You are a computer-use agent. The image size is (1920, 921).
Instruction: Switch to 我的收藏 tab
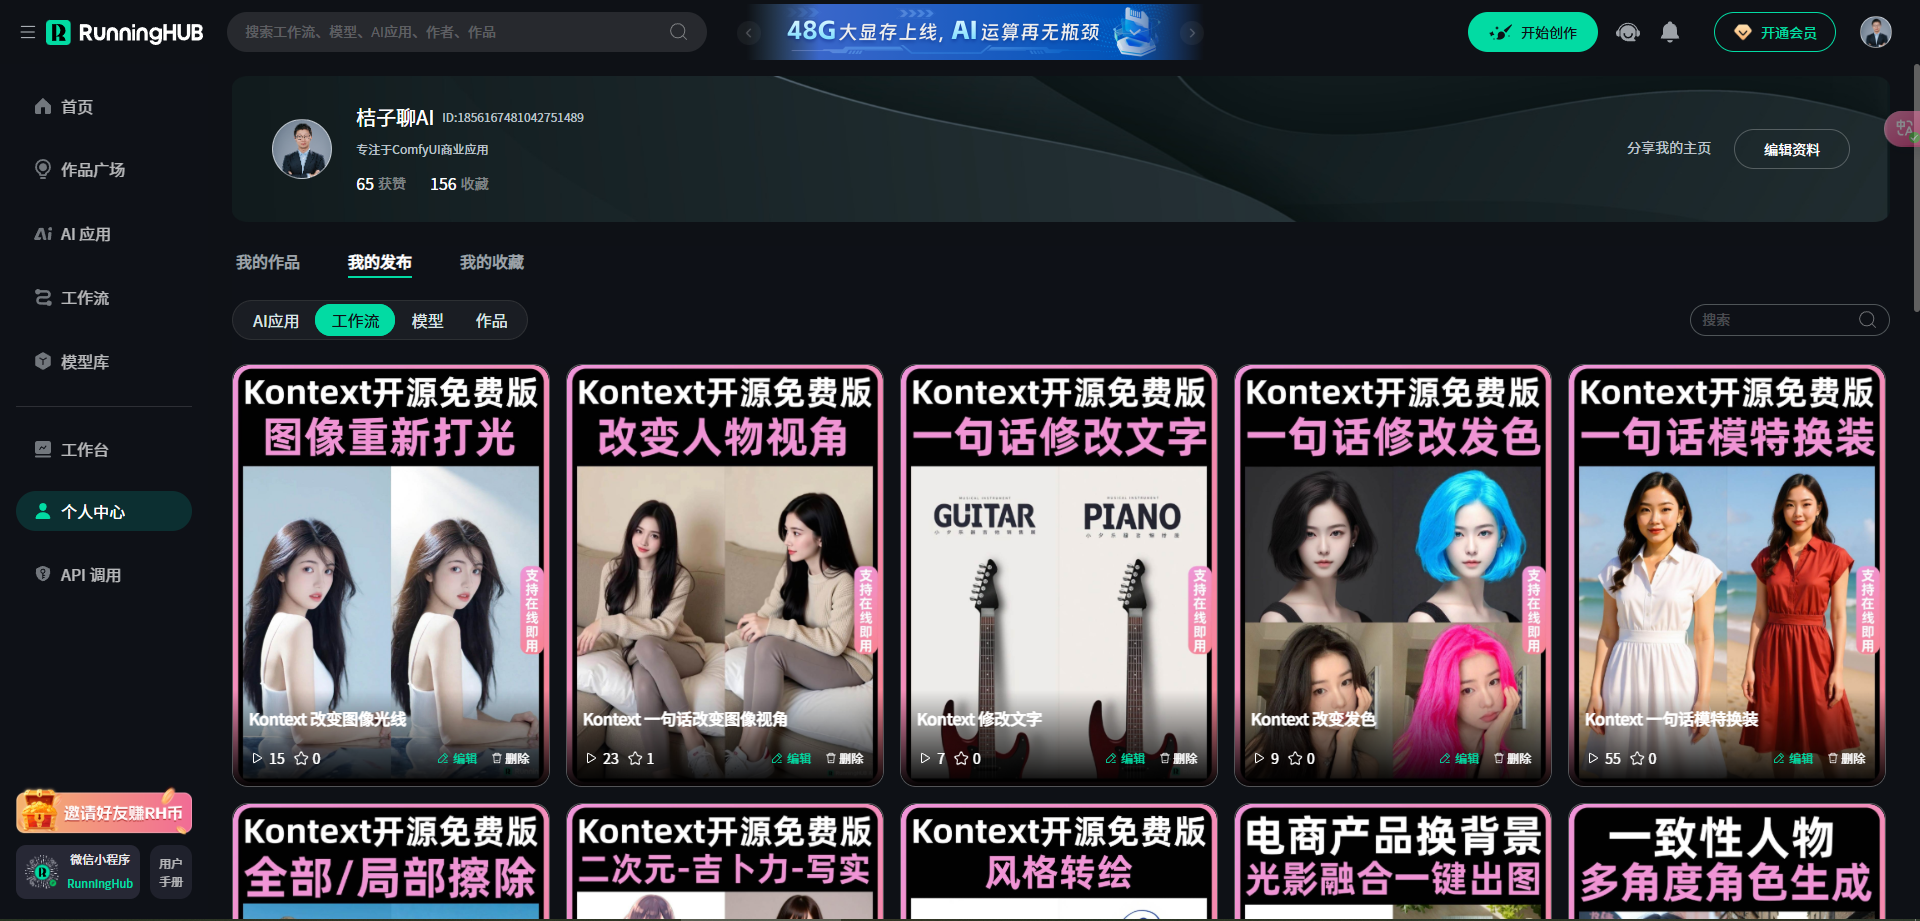point(492,262)
